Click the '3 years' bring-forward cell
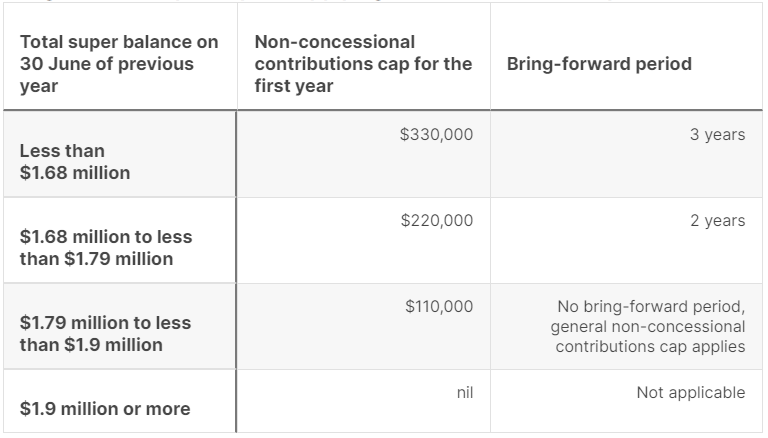 click(718, 134)
